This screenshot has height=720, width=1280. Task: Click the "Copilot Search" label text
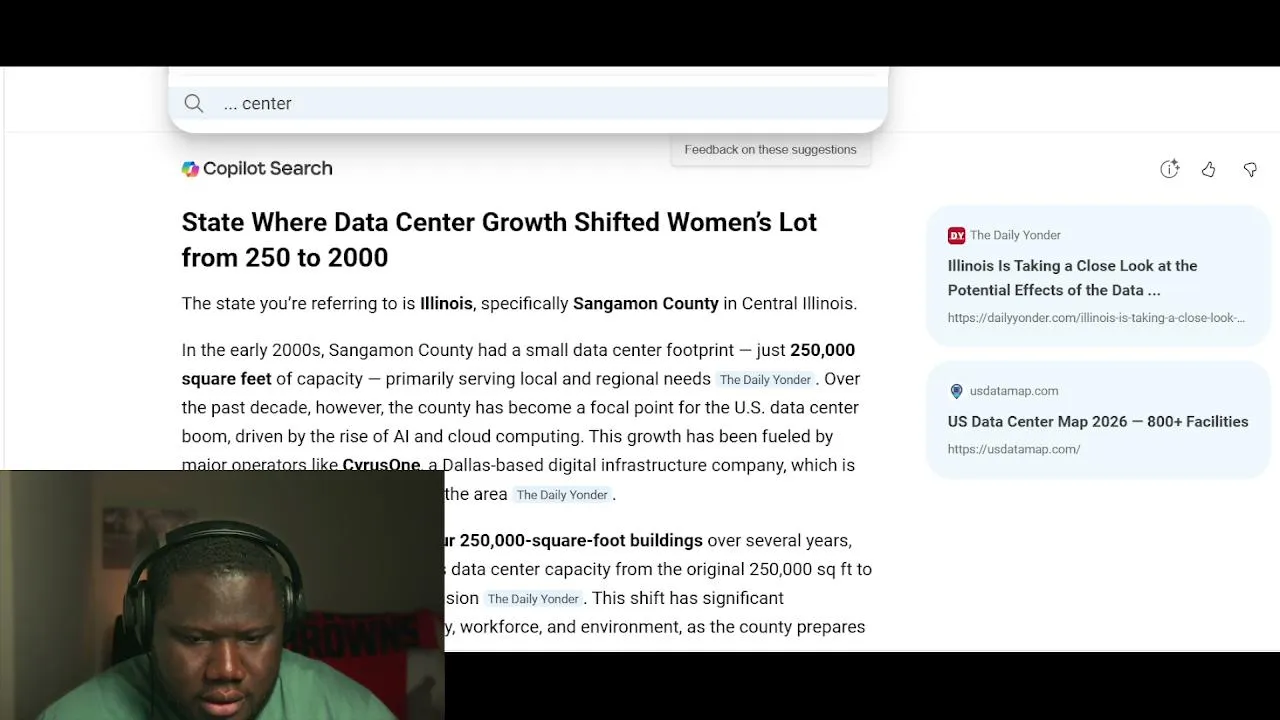(268, 169)
